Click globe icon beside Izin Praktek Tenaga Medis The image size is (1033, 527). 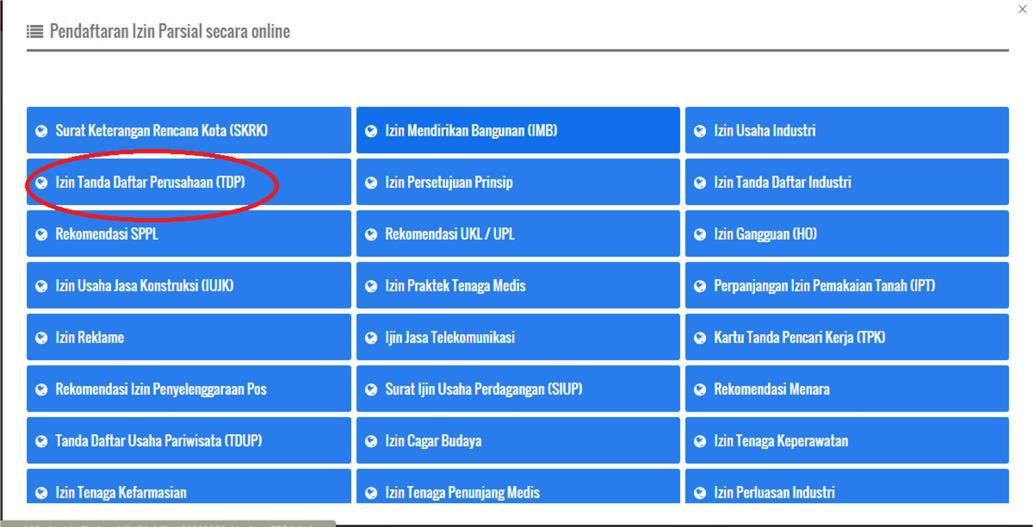point(371,286)
